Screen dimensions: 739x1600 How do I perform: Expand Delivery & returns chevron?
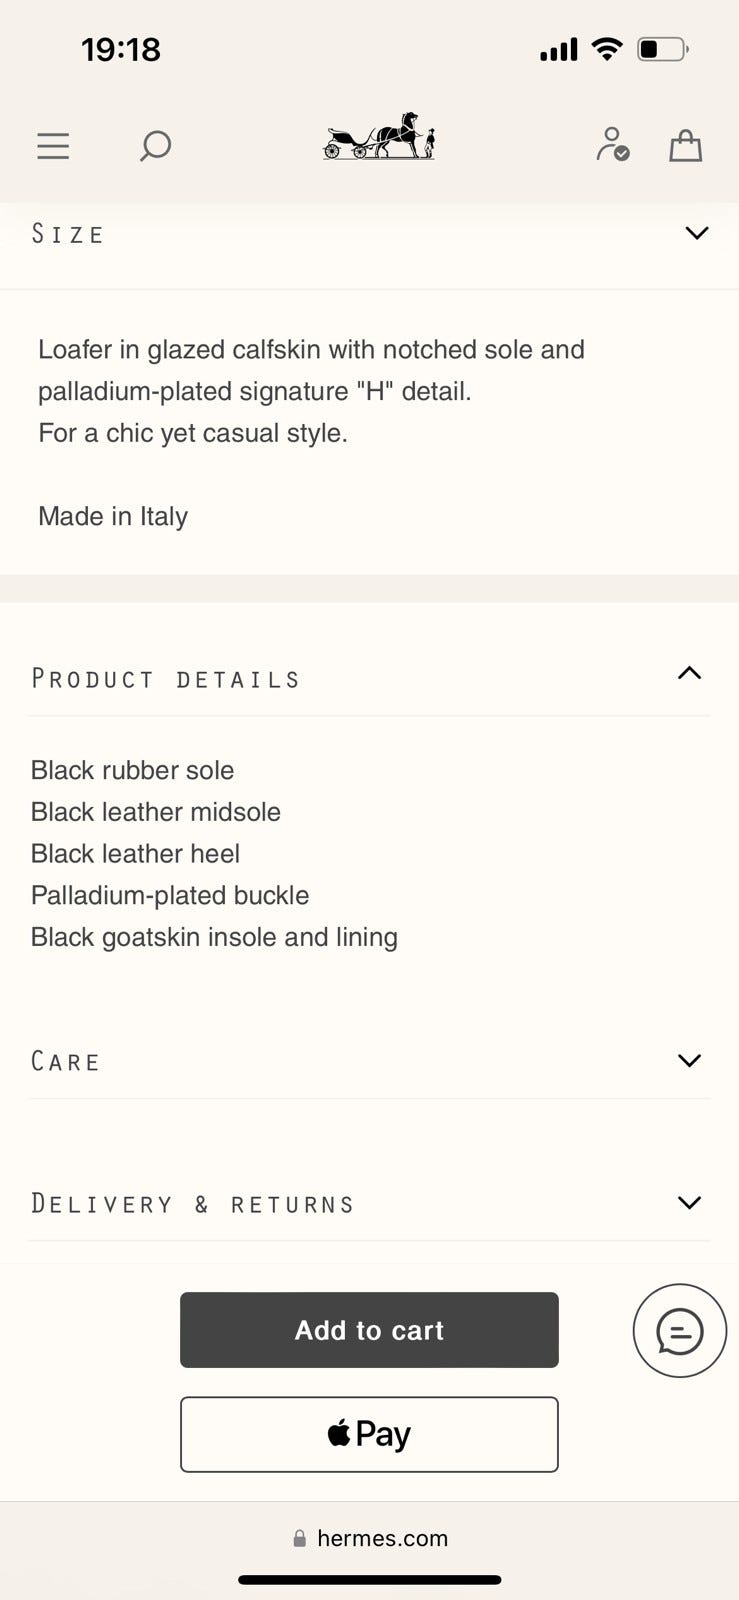[689, 1202]
